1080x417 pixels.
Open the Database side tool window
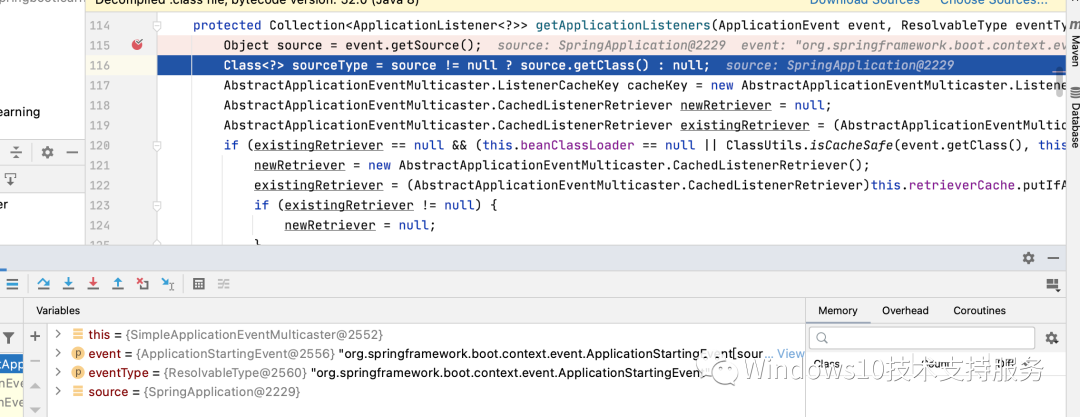pos(1074,117)
